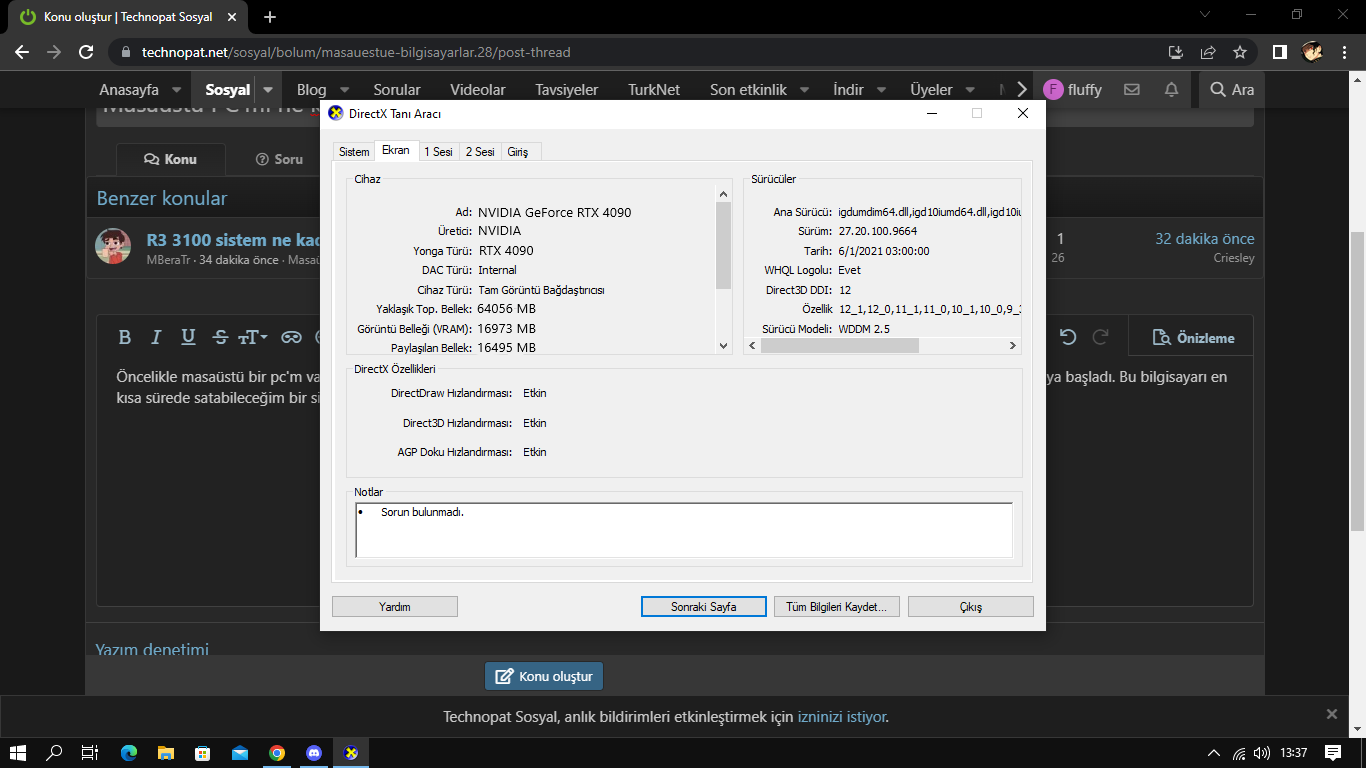1366x768 pixels.
Task: Install the Technopat app from address bar
Action: [x=1176, y=52]
